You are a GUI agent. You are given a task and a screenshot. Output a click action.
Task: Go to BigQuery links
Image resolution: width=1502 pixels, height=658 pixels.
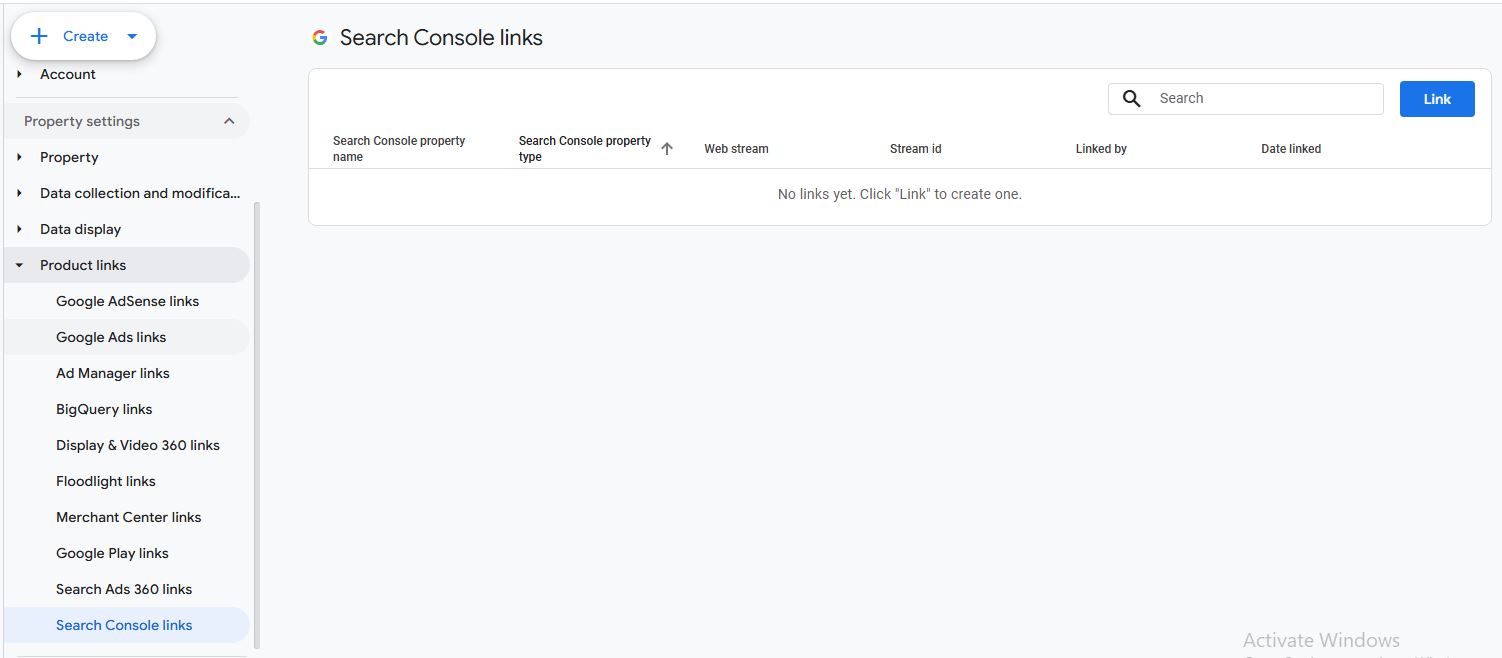click(x=104, y=409)
